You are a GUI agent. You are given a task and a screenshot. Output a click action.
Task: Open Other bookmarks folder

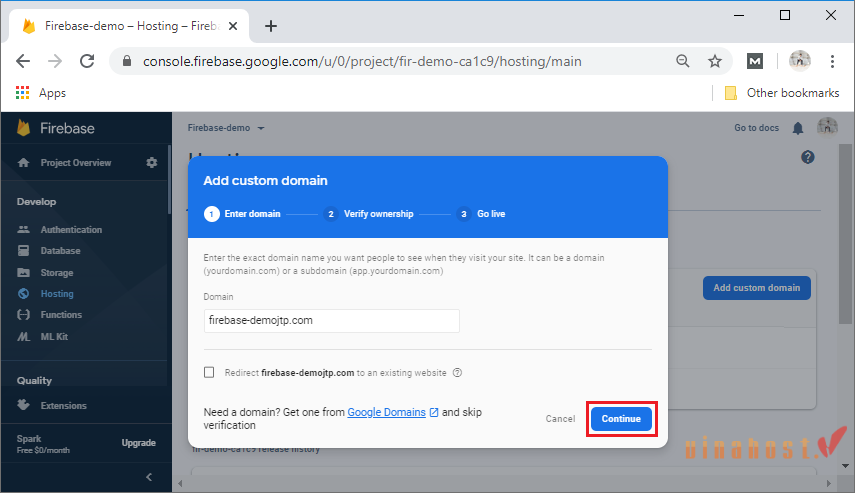pyautogui.click(x=782, y=93)
